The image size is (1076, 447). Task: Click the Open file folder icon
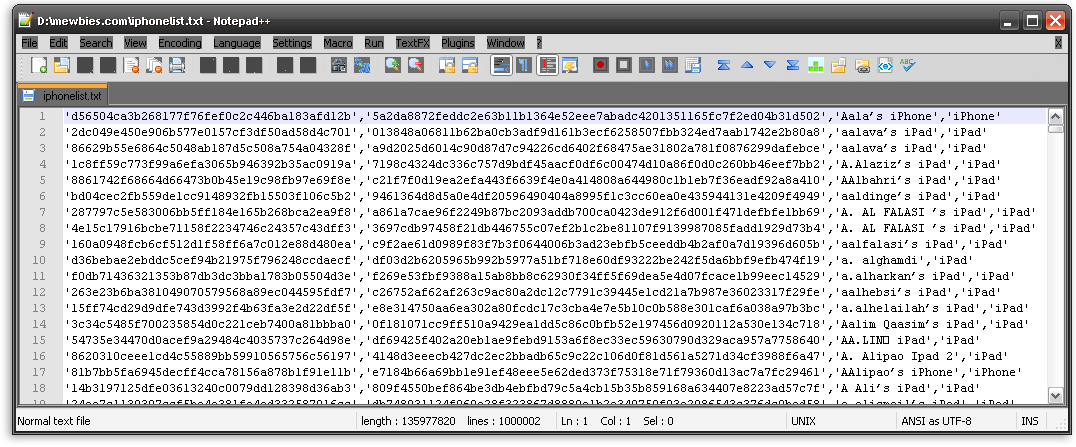click(x=62, y=65)
